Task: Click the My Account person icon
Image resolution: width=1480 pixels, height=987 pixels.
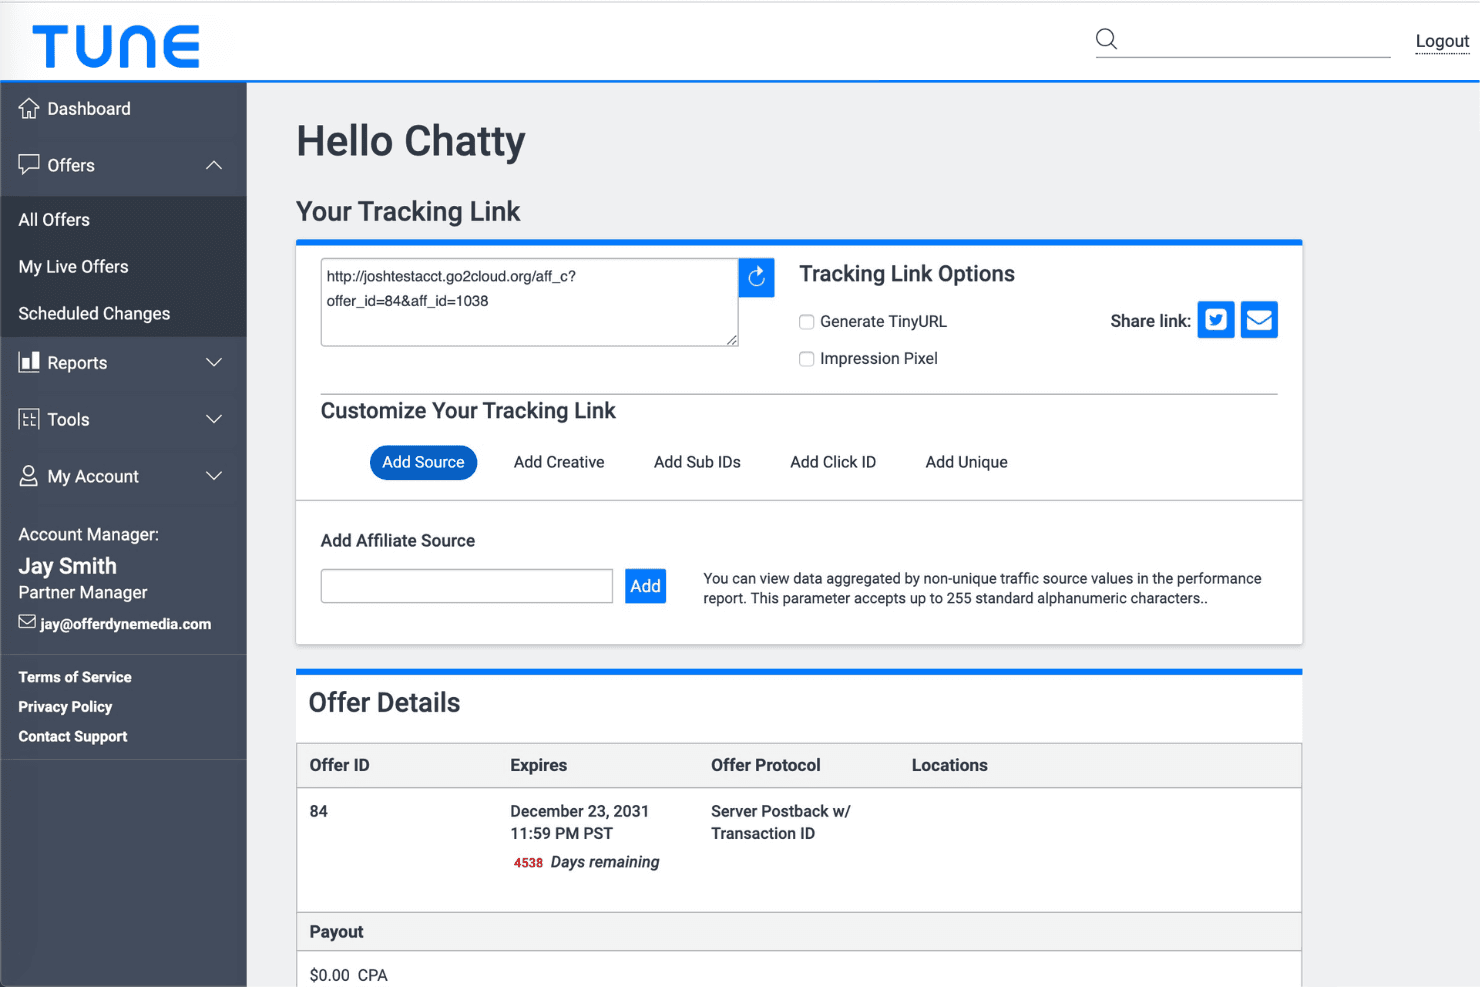Action: click(29, 476)
